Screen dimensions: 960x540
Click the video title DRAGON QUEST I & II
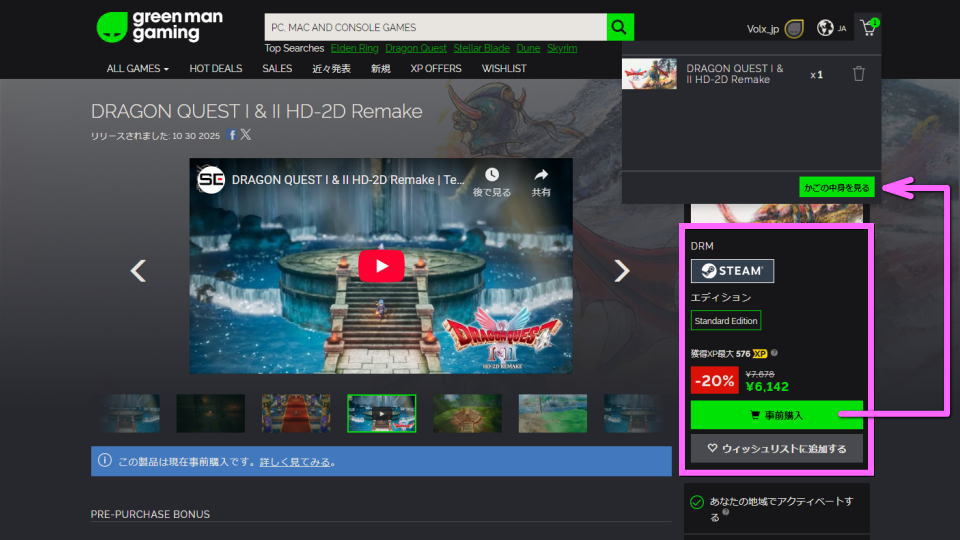click(348, 180)
